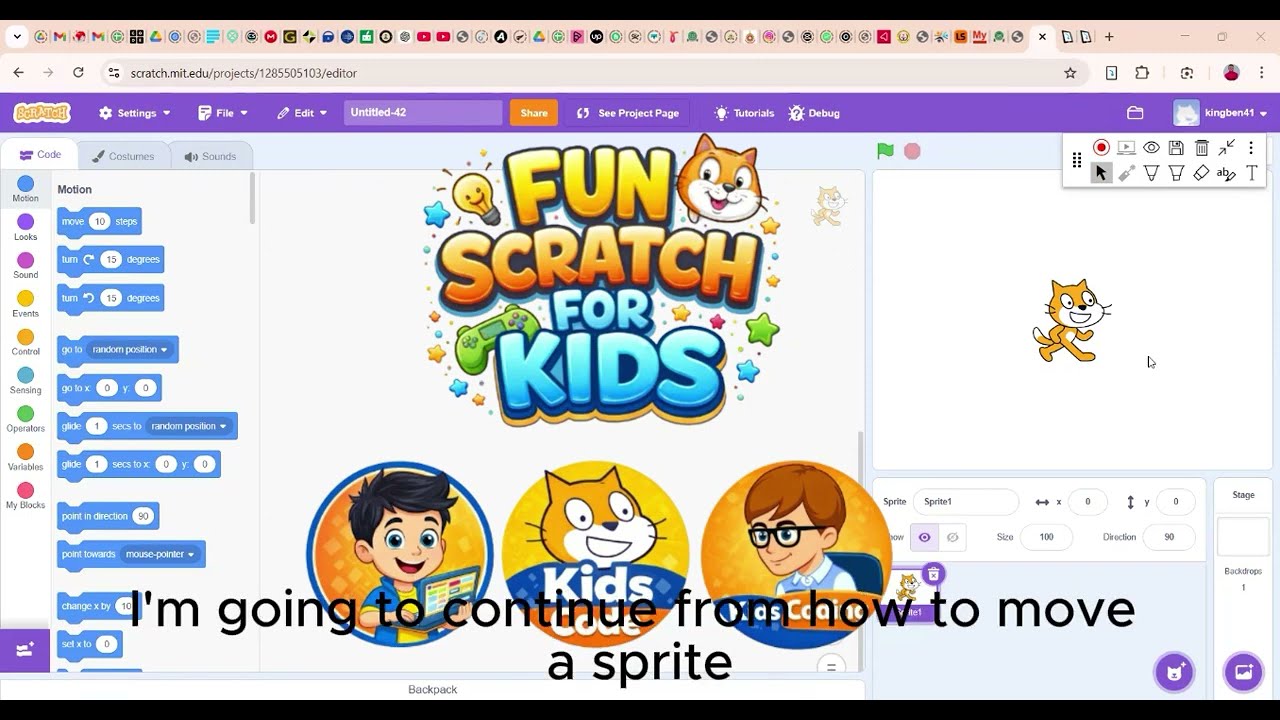This screenshot has height=720, width=1280.
Task: Click the orange Share button
Action: pos(534,113)
